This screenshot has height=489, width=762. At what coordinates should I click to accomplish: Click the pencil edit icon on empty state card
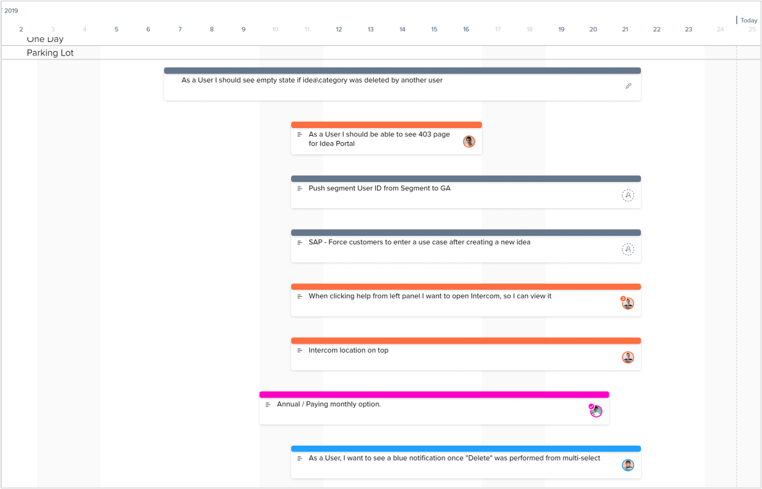coord(628,87)
